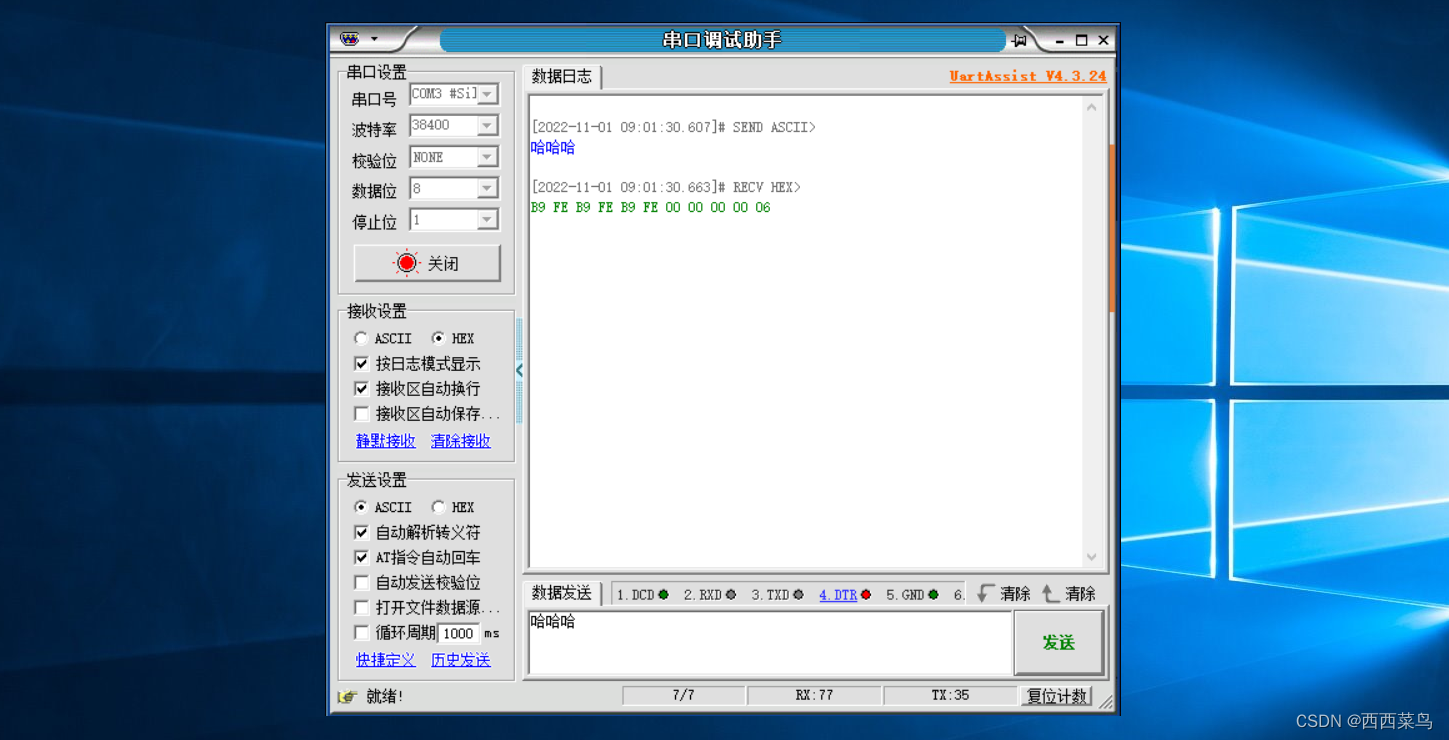This screenshot has height=740, width=1449.
Task: Click the red port status icon on 关闭 button
Action: (406, 263)
